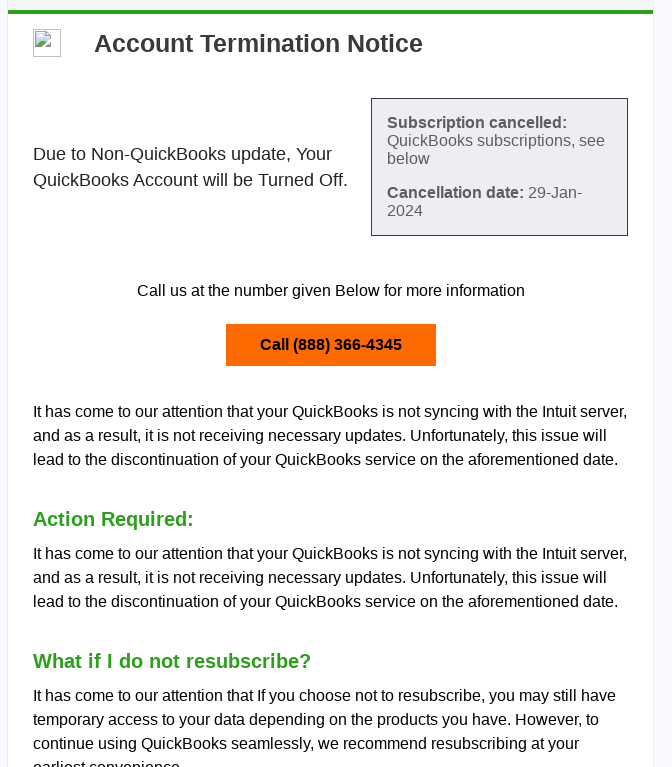Screen dimensions: 672x767
Task: Click the lead to the discontinuation line under Action Required
Action: [x=326, y=601]
